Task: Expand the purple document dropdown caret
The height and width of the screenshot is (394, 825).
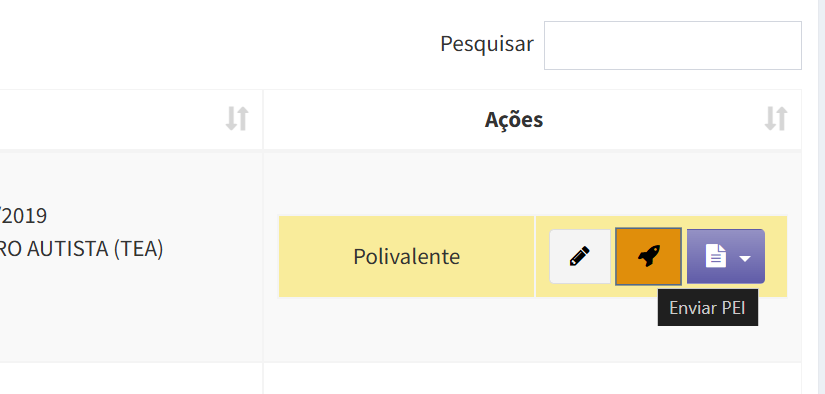Action: (x=744, y=258)
